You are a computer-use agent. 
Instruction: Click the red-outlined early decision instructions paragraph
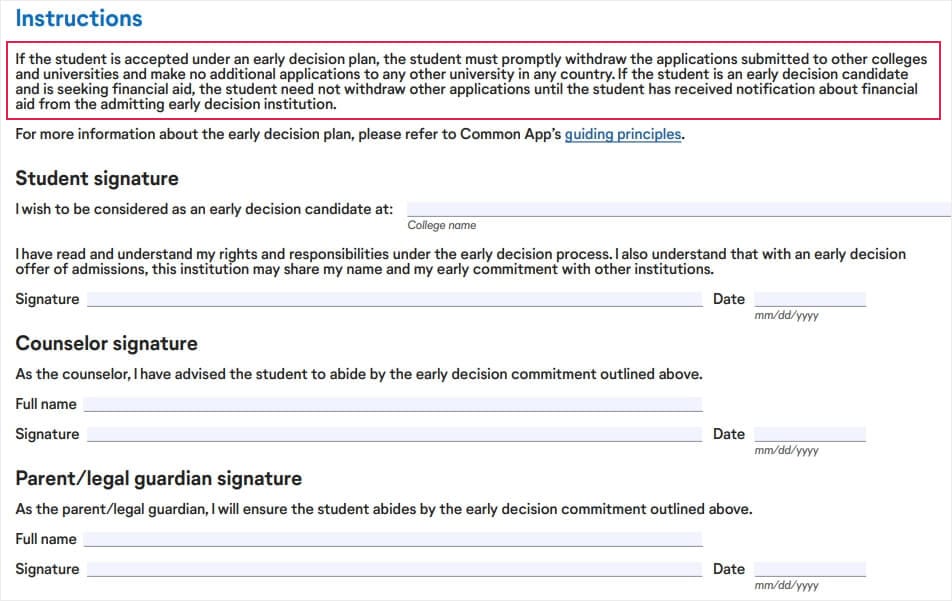(x=470, y=82)
